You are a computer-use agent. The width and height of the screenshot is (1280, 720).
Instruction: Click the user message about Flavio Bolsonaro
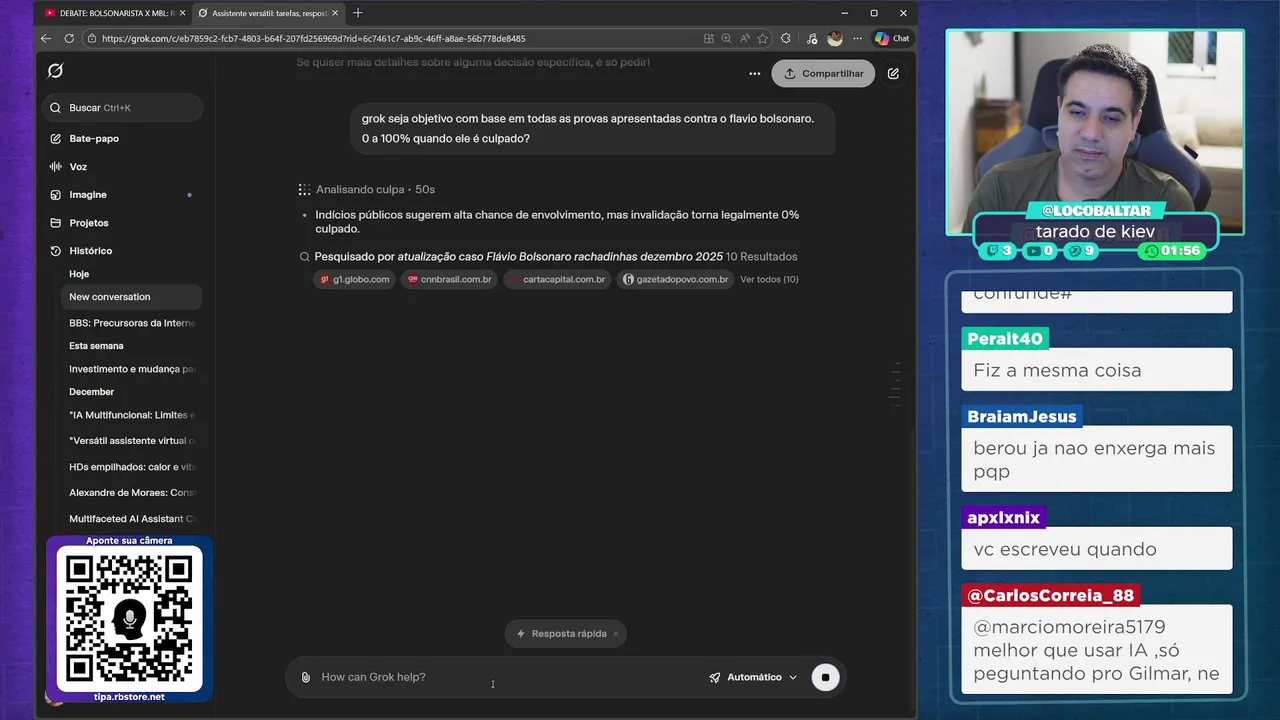pos(593,128)
